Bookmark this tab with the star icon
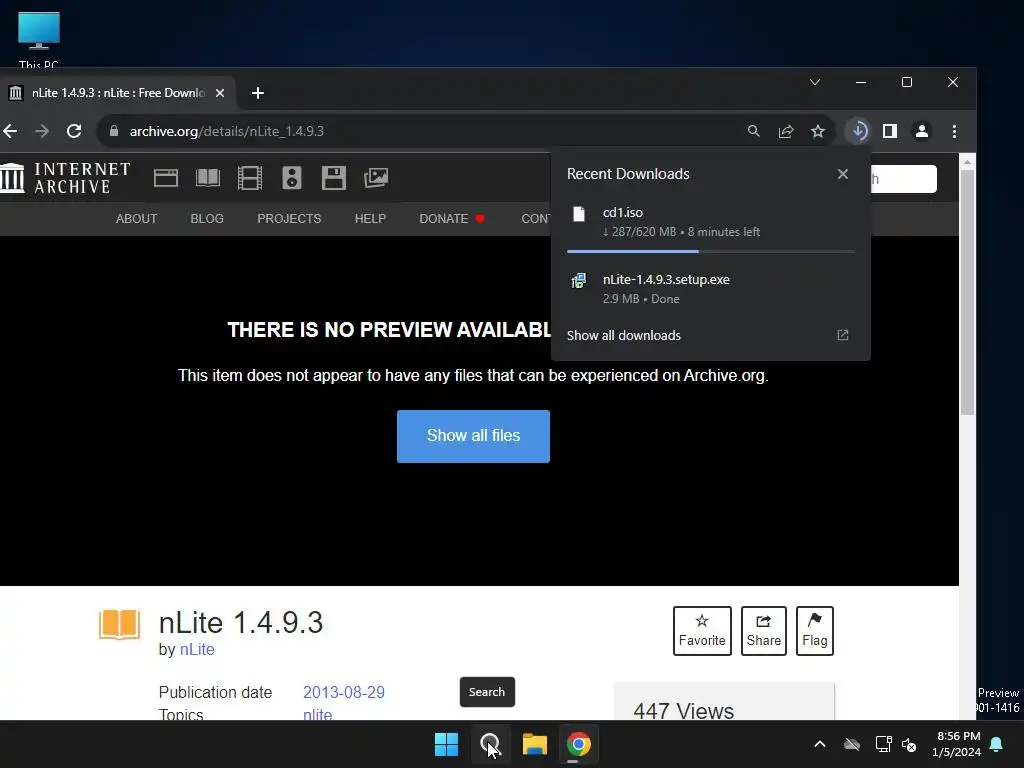1024x768 pixels. click(818, 131)
